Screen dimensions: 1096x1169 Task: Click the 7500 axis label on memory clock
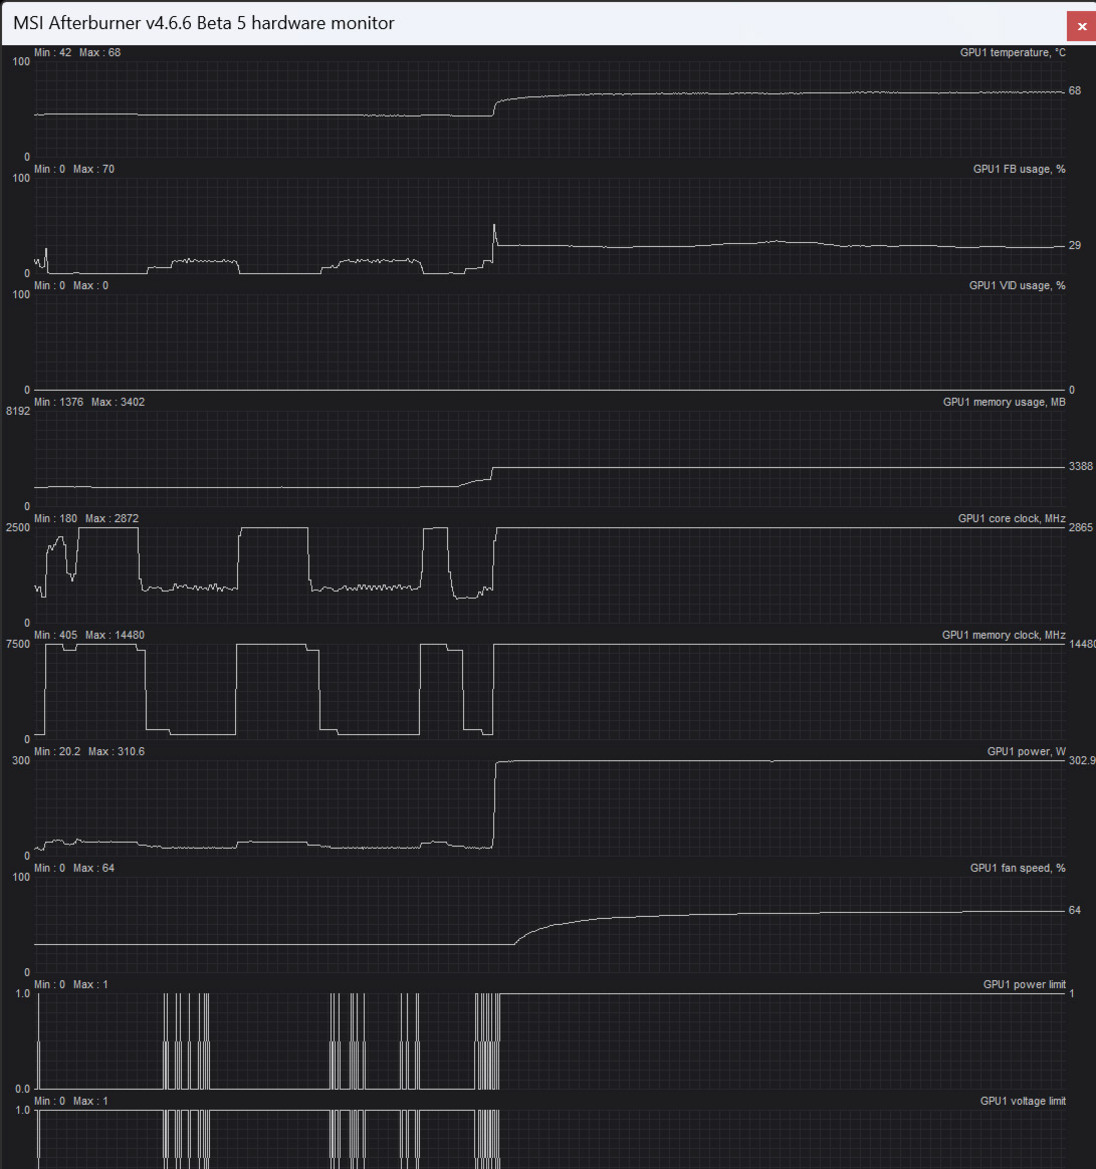[18, 644]
